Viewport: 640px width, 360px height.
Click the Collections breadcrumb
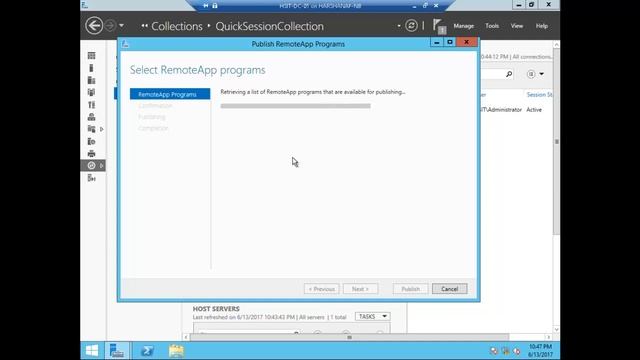177,26
